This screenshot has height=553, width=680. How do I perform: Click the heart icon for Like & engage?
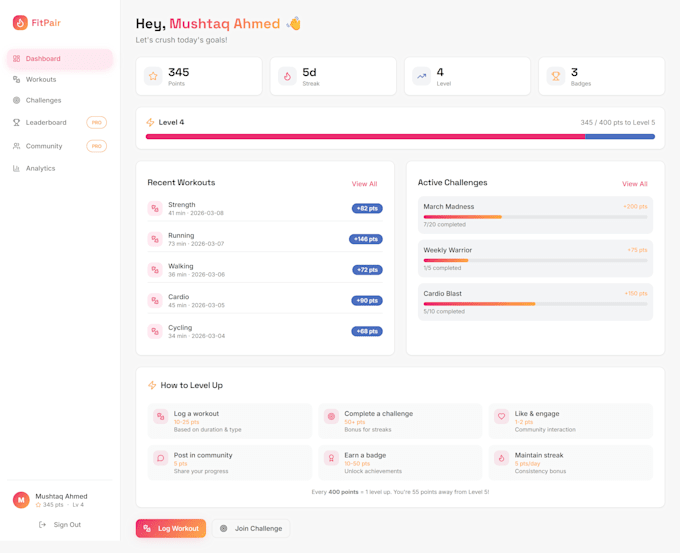pyautogui.click(x=501, y=416)
